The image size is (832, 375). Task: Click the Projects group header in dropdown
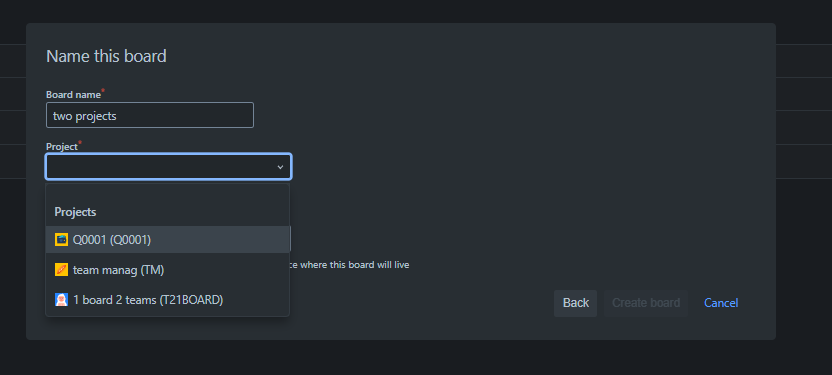click(75, 212)
